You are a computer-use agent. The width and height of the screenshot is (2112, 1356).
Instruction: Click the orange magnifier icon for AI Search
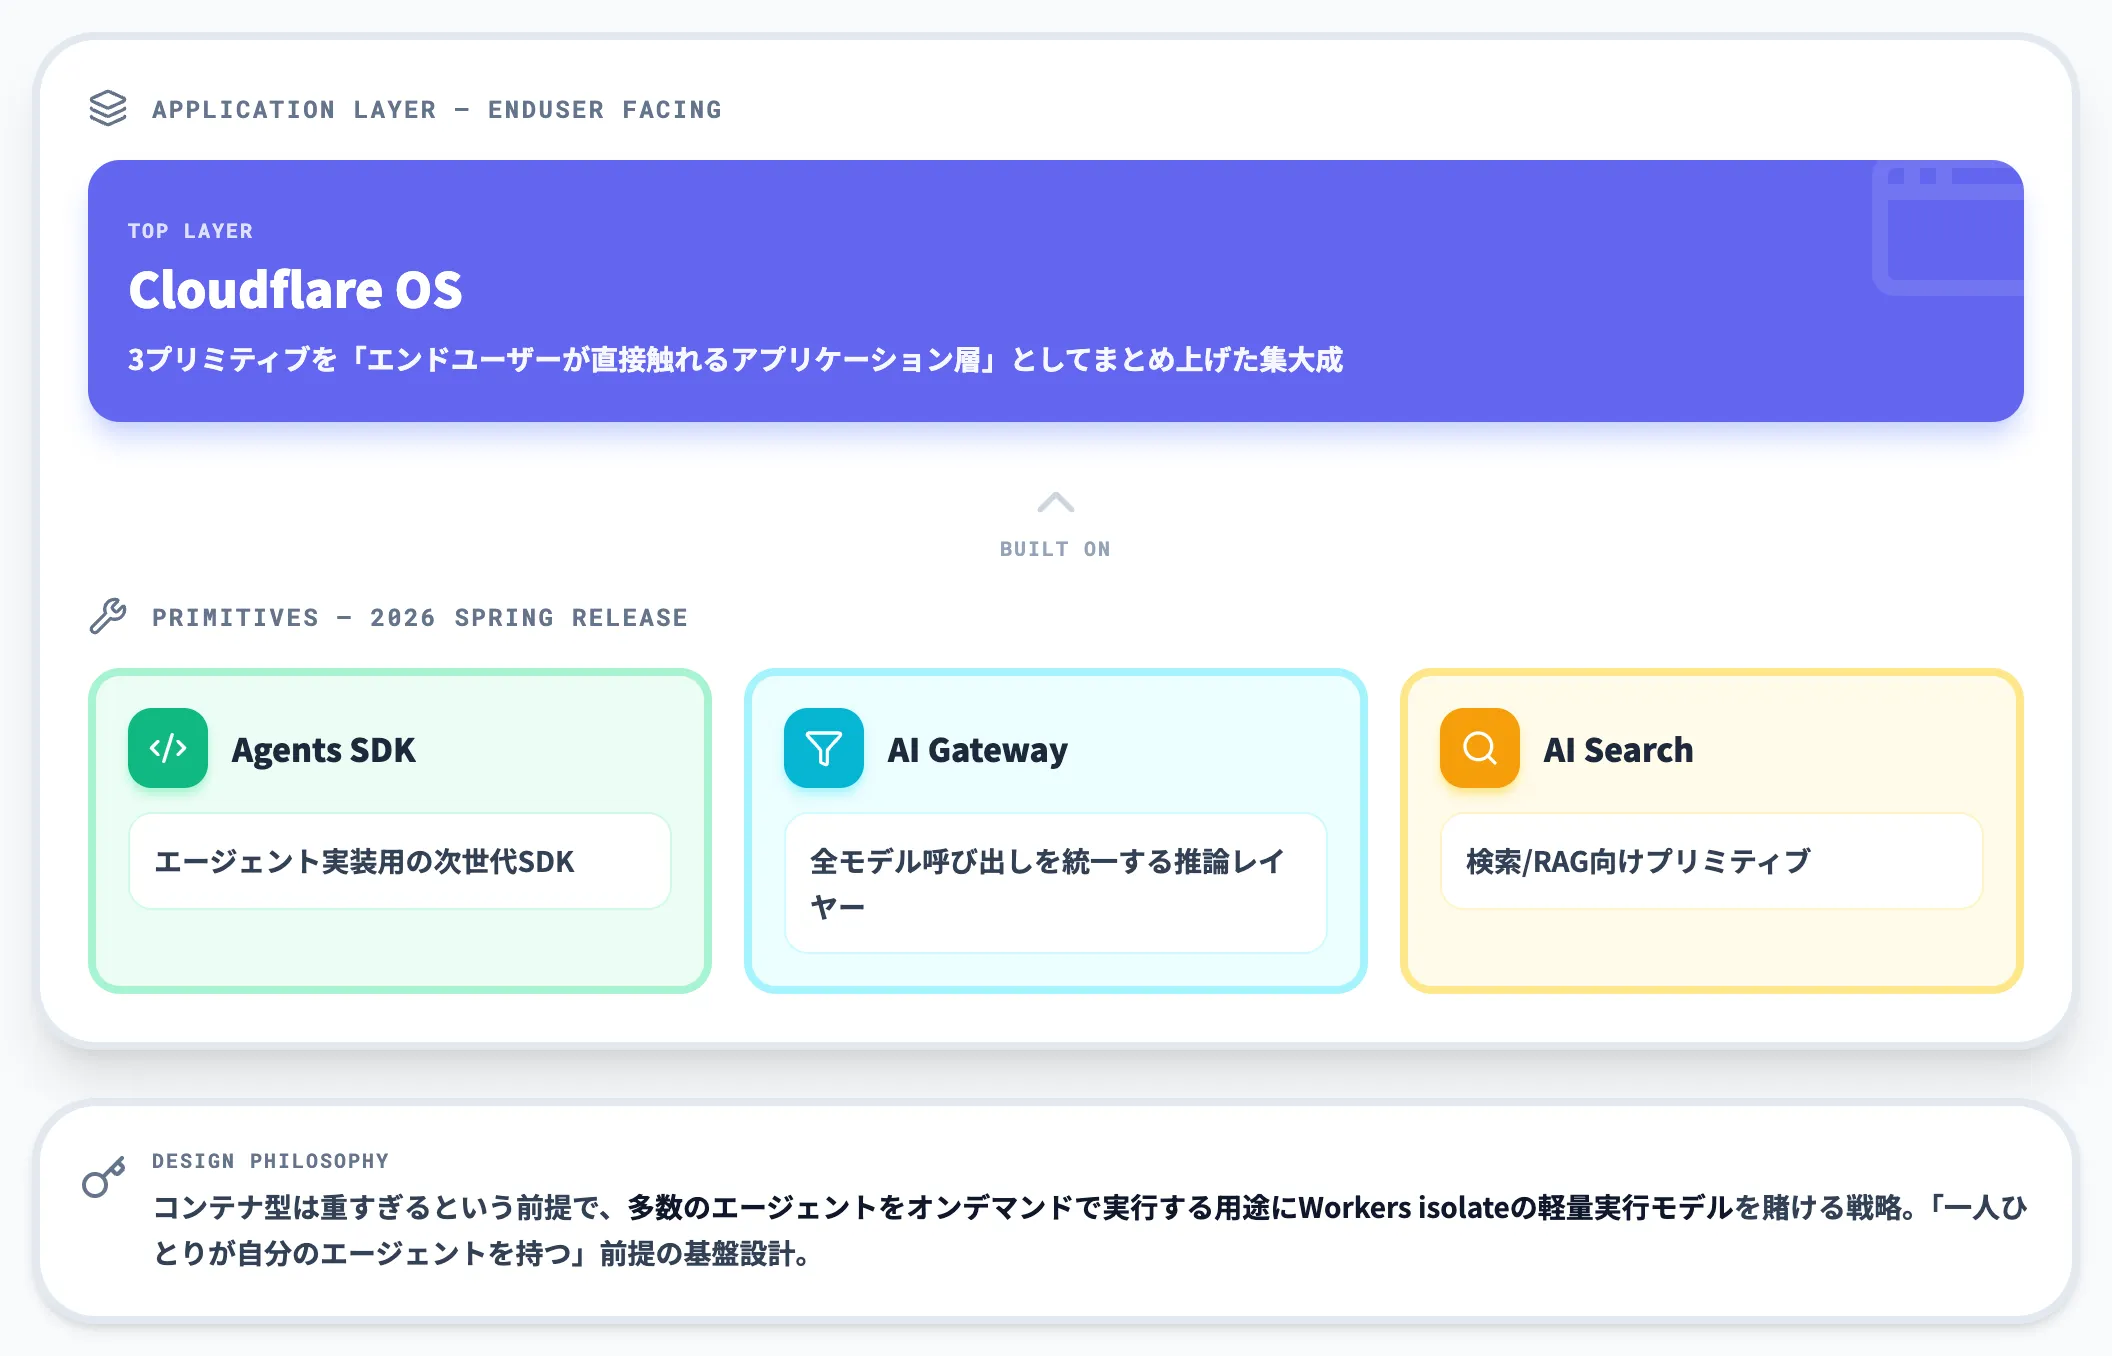1480,748
